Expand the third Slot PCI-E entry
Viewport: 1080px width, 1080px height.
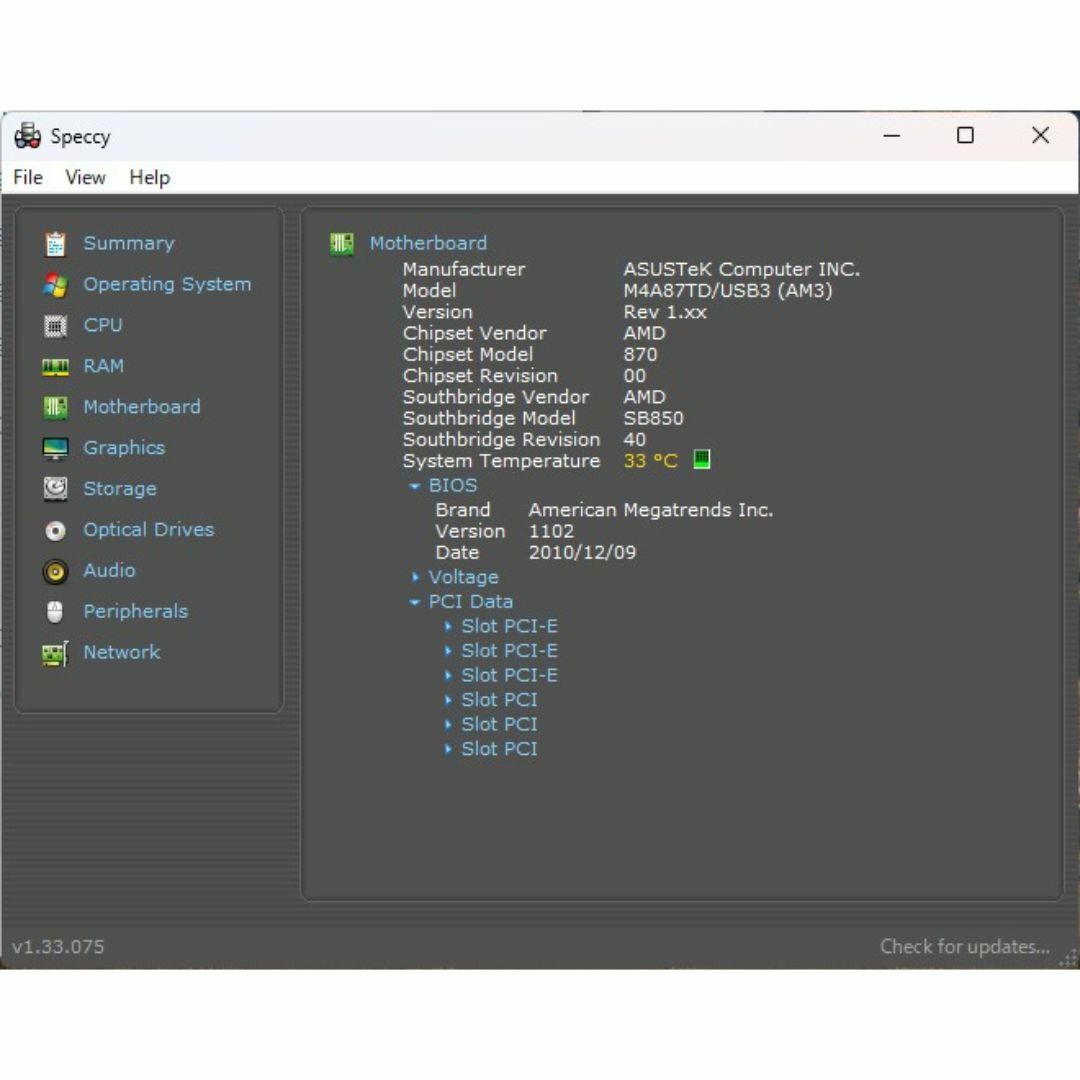(x=448, y=676)
